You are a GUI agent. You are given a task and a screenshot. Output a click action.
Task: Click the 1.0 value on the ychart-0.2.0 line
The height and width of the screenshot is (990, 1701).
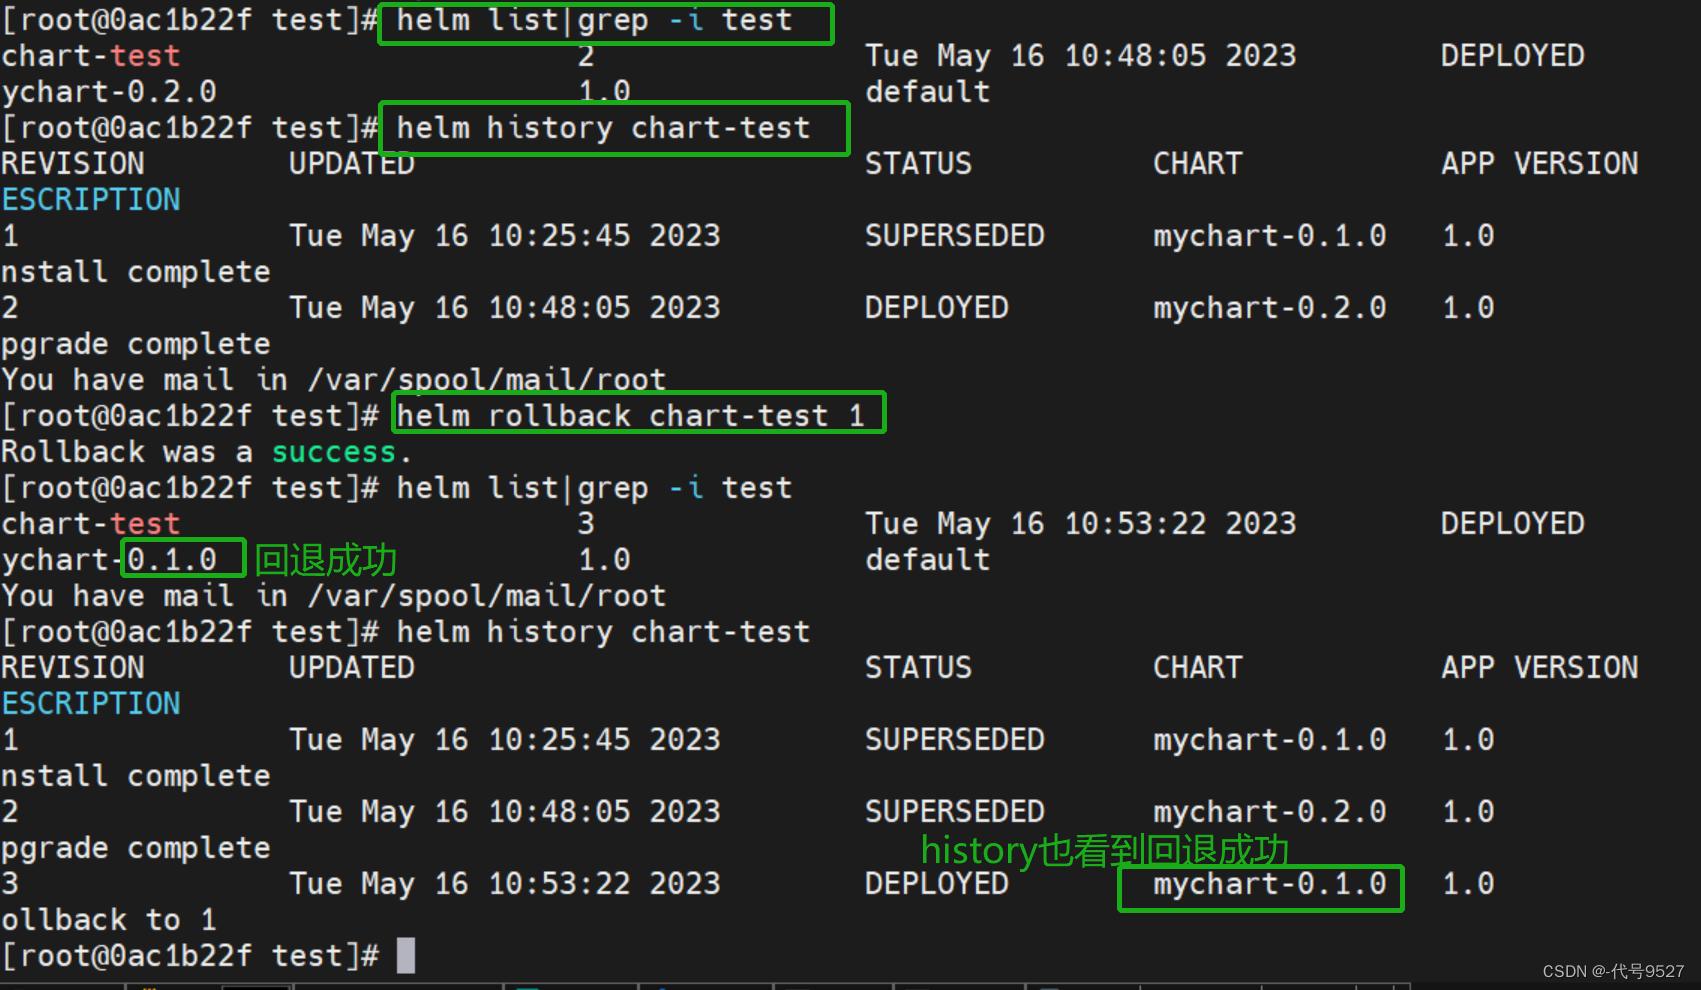(604, 92)
